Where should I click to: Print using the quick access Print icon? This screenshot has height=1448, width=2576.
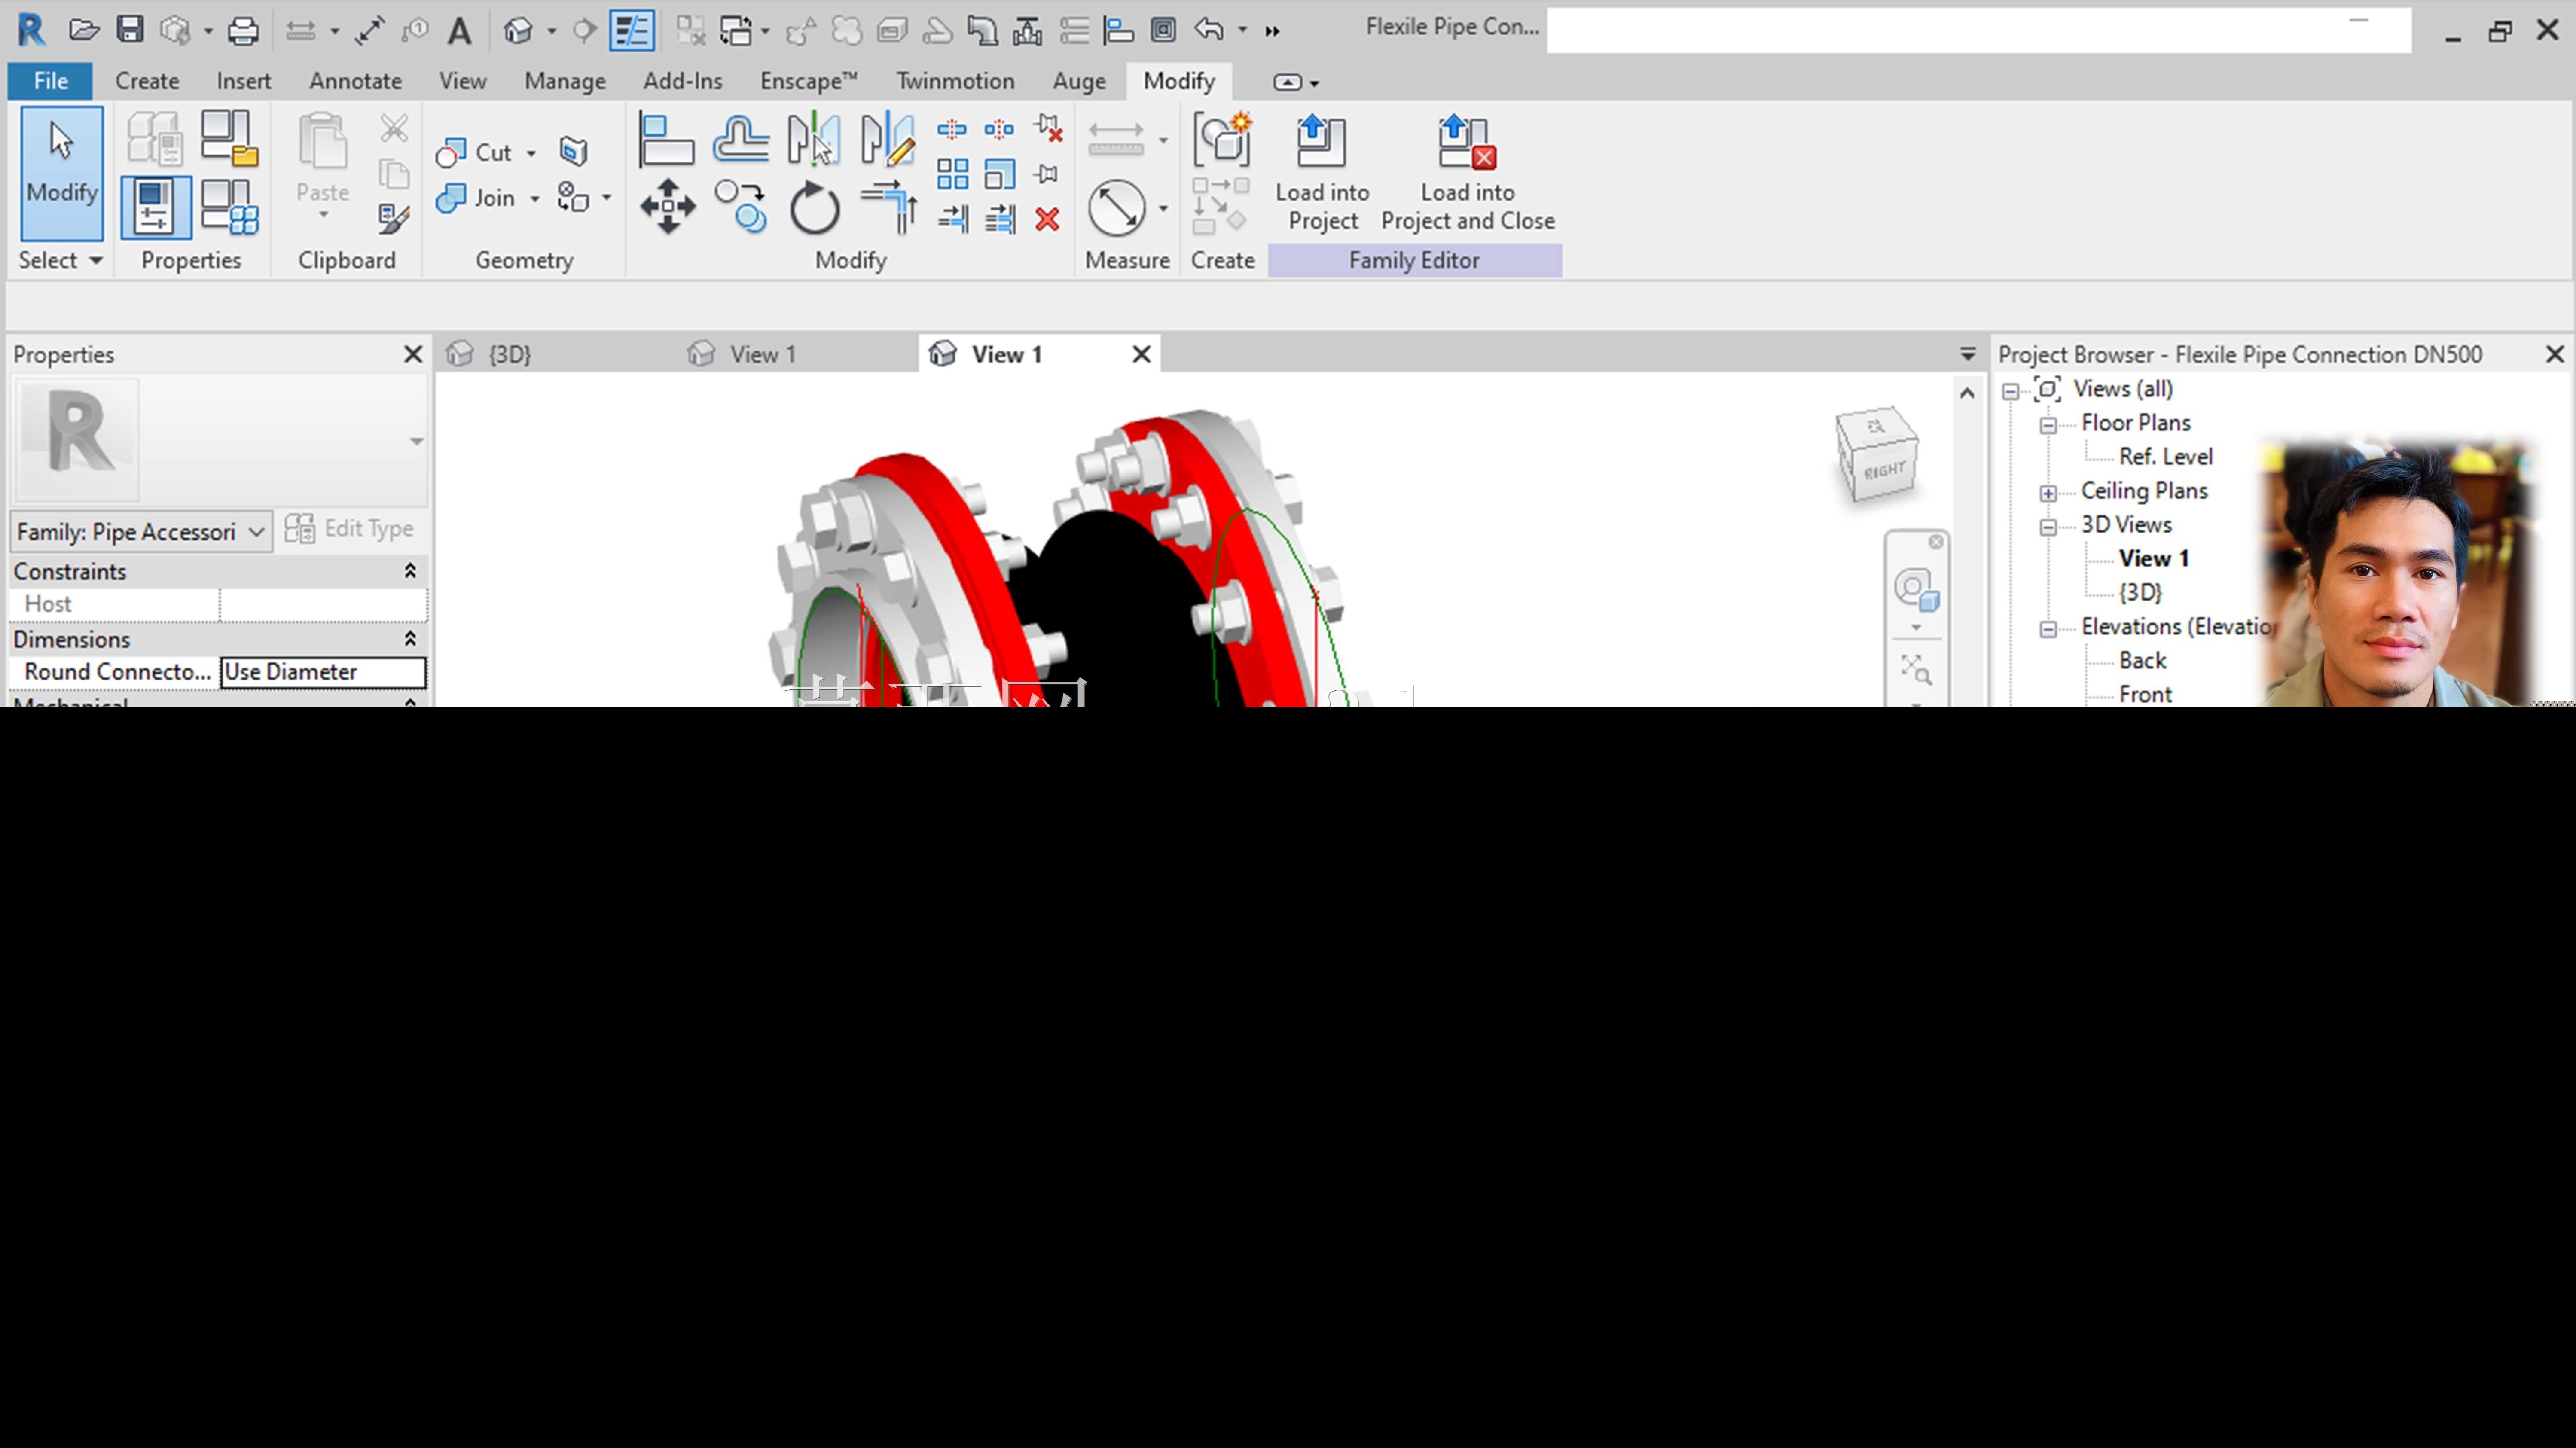[x=243, y=31]
